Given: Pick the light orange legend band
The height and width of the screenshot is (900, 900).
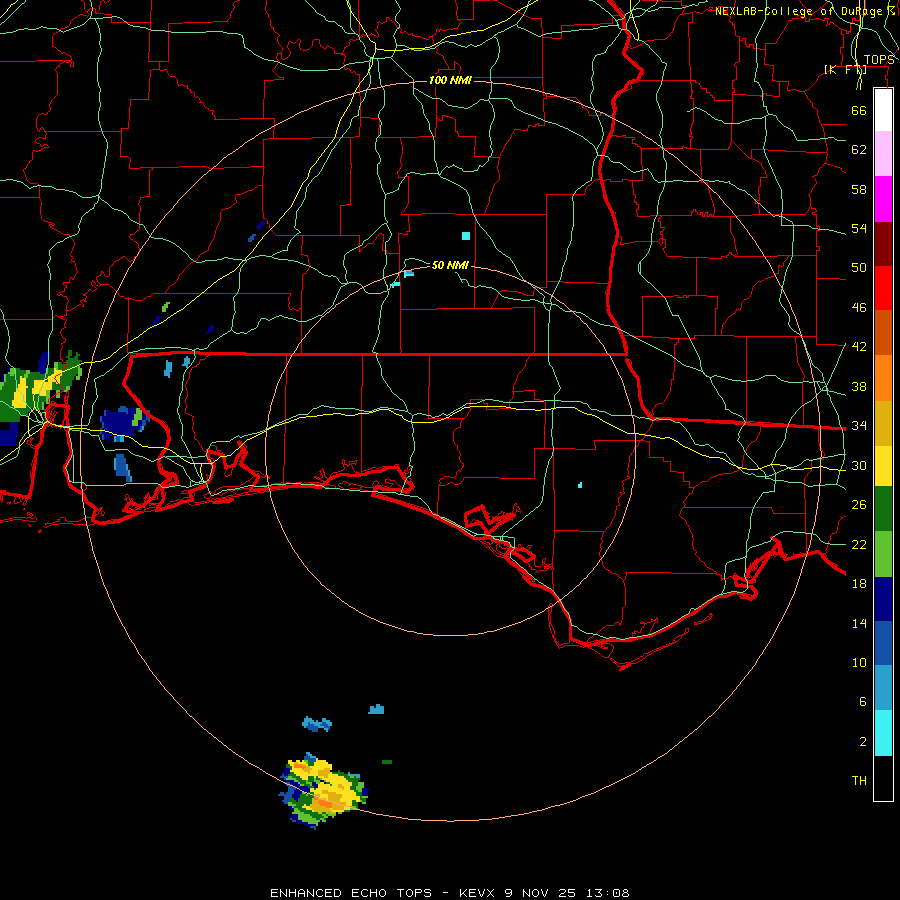Looking at the screenshot, I should 883,378.
